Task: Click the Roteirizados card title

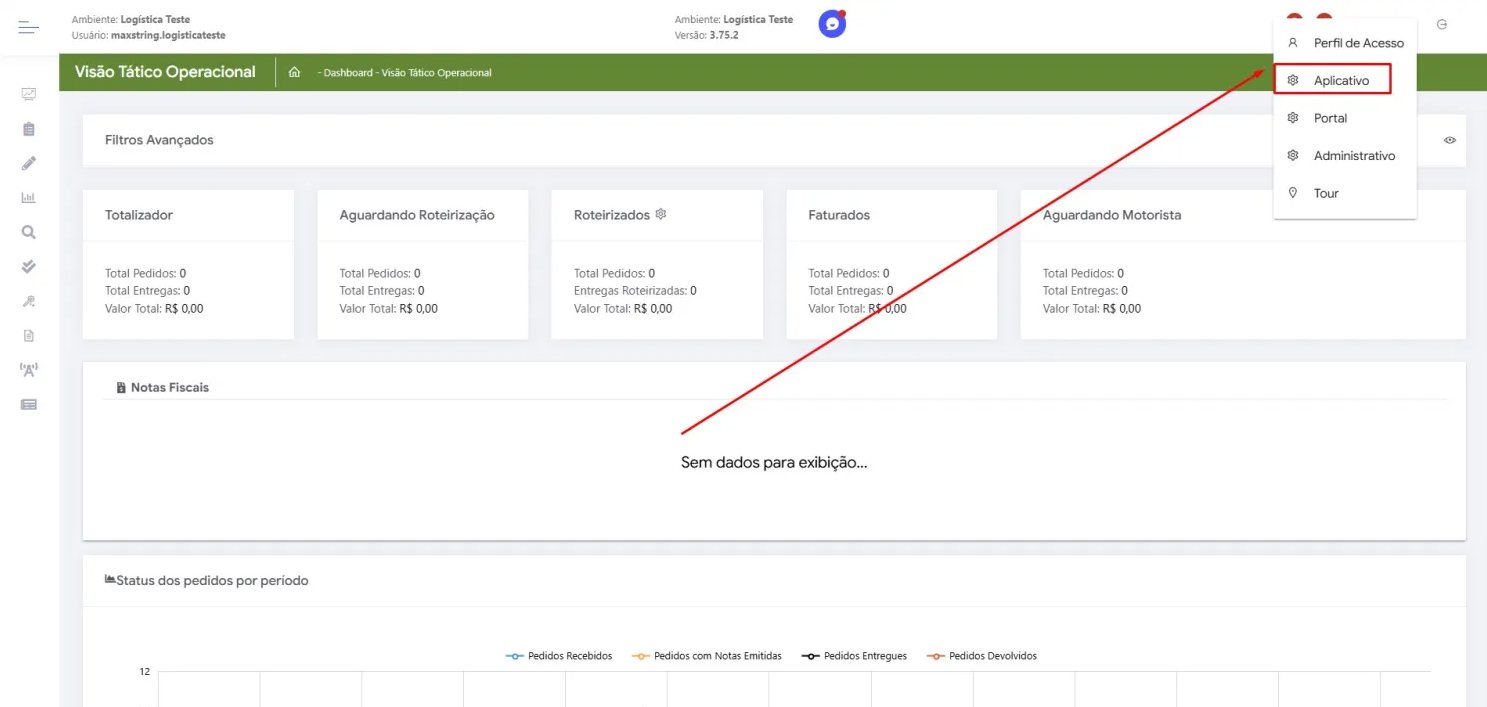Action: pos(612,215)
